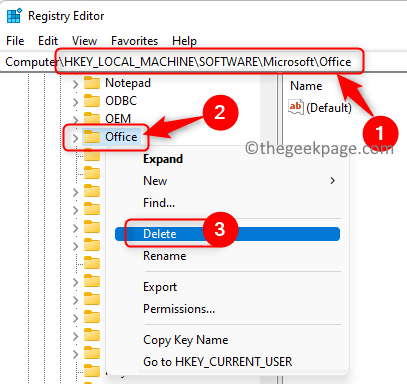The image size is (407, 384).
Task: Click the Name column header
Action: [306, 86]
